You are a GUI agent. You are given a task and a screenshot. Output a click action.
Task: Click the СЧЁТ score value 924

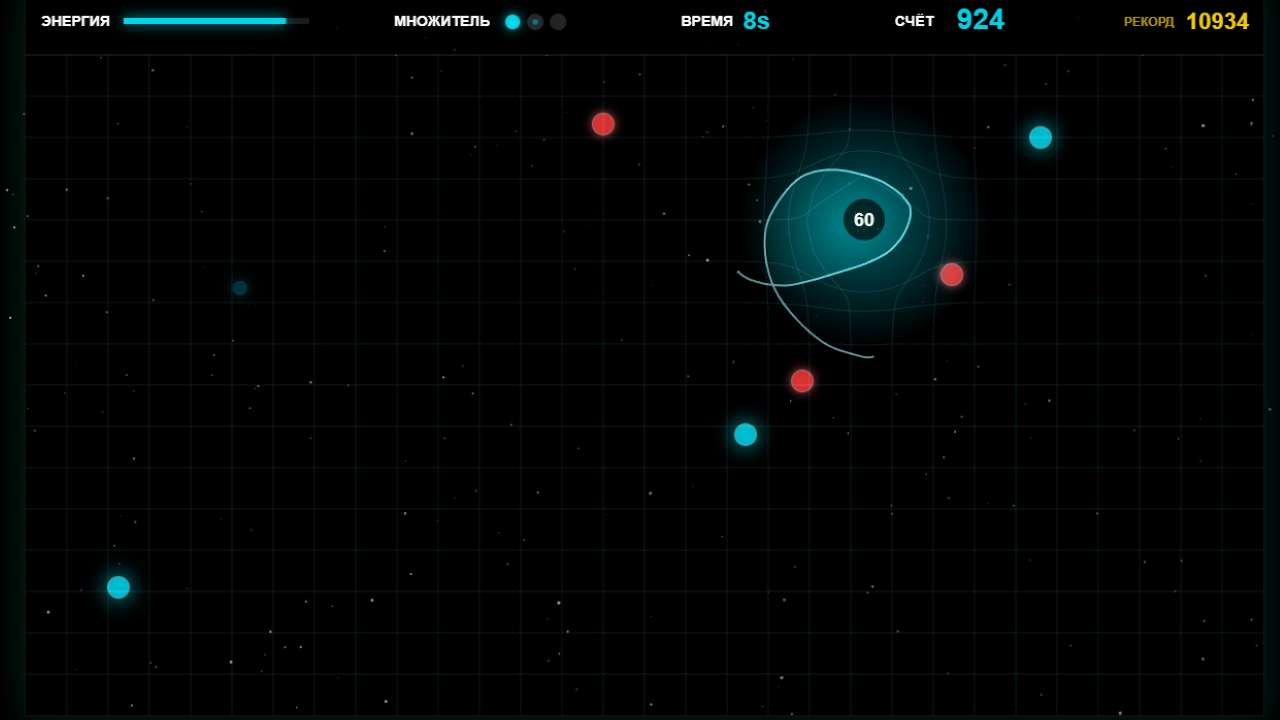click(980, 19)
